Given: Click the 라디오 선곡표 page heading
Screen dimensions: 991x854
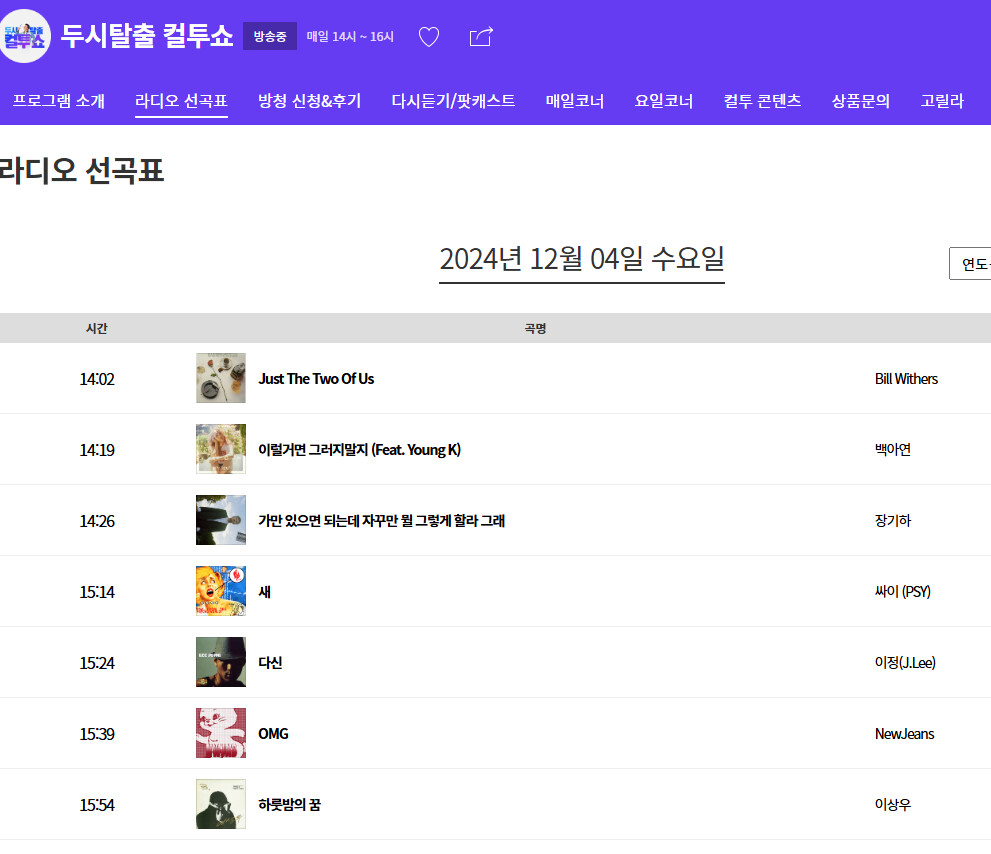Looking at the screenshot, I should (81, 171).
